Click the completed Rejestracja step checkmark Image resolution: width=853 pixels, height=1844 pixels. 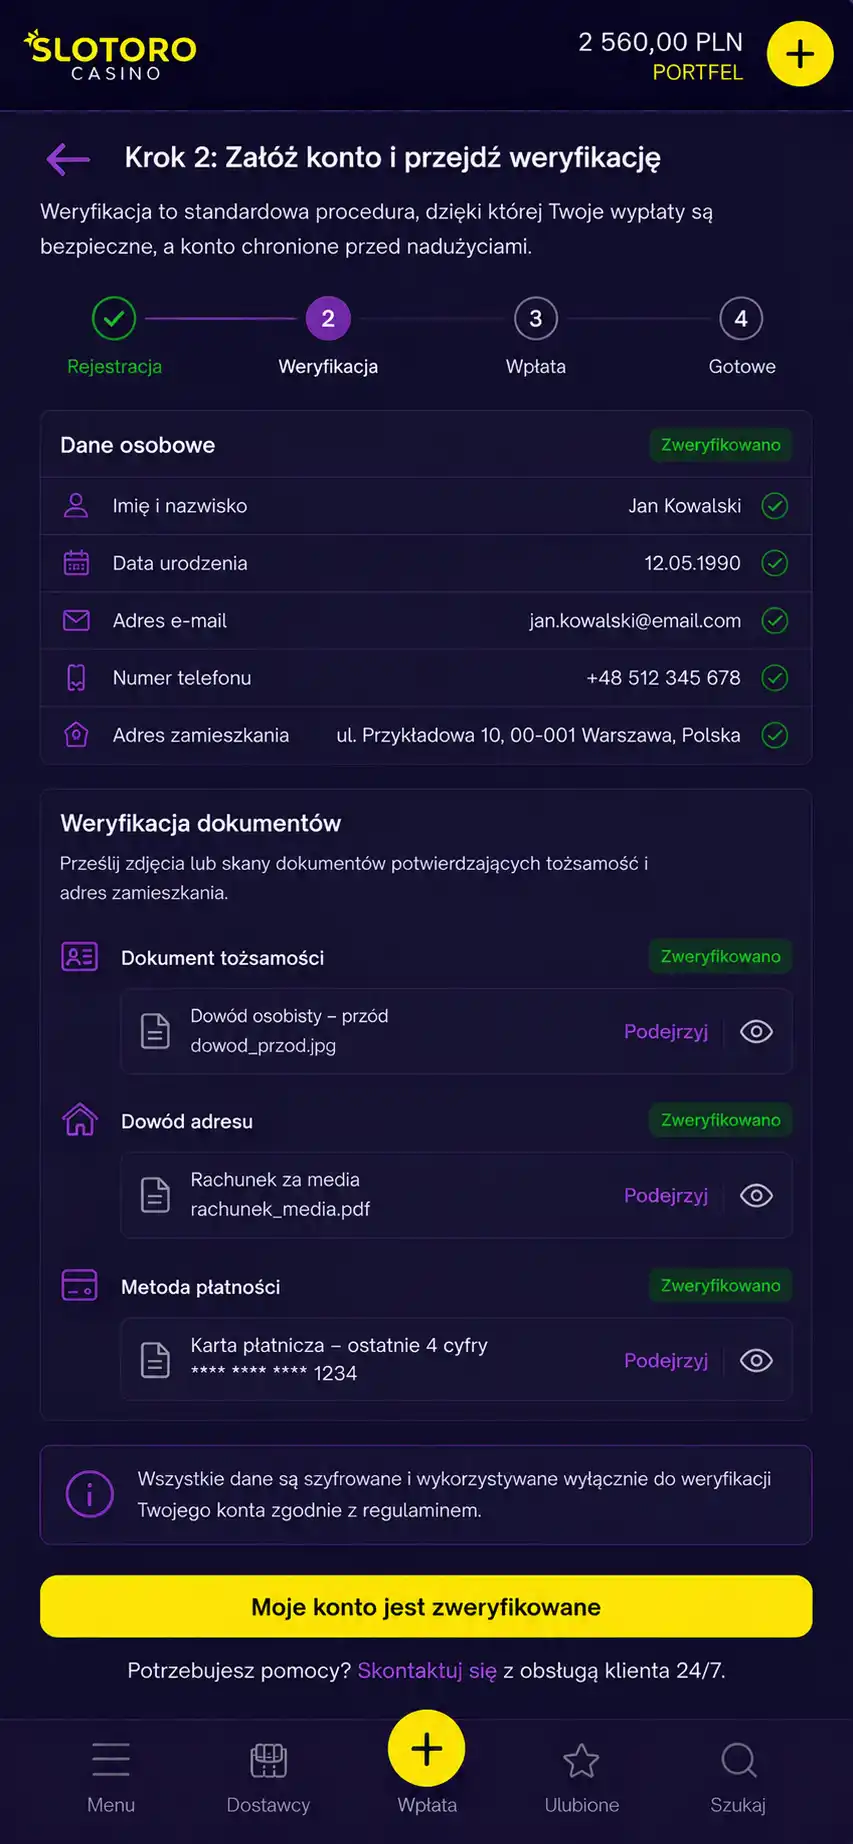114,319
